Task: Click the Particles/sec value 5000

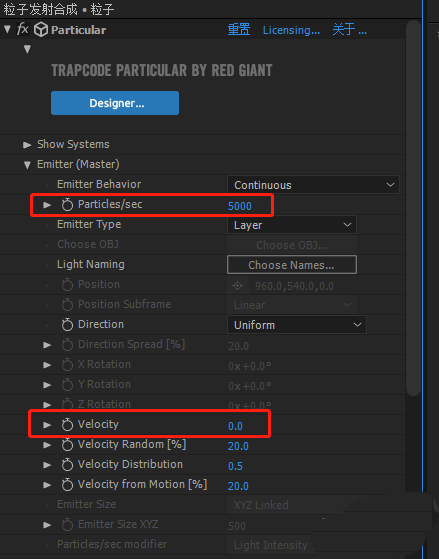Action: (x=240, y=206)
